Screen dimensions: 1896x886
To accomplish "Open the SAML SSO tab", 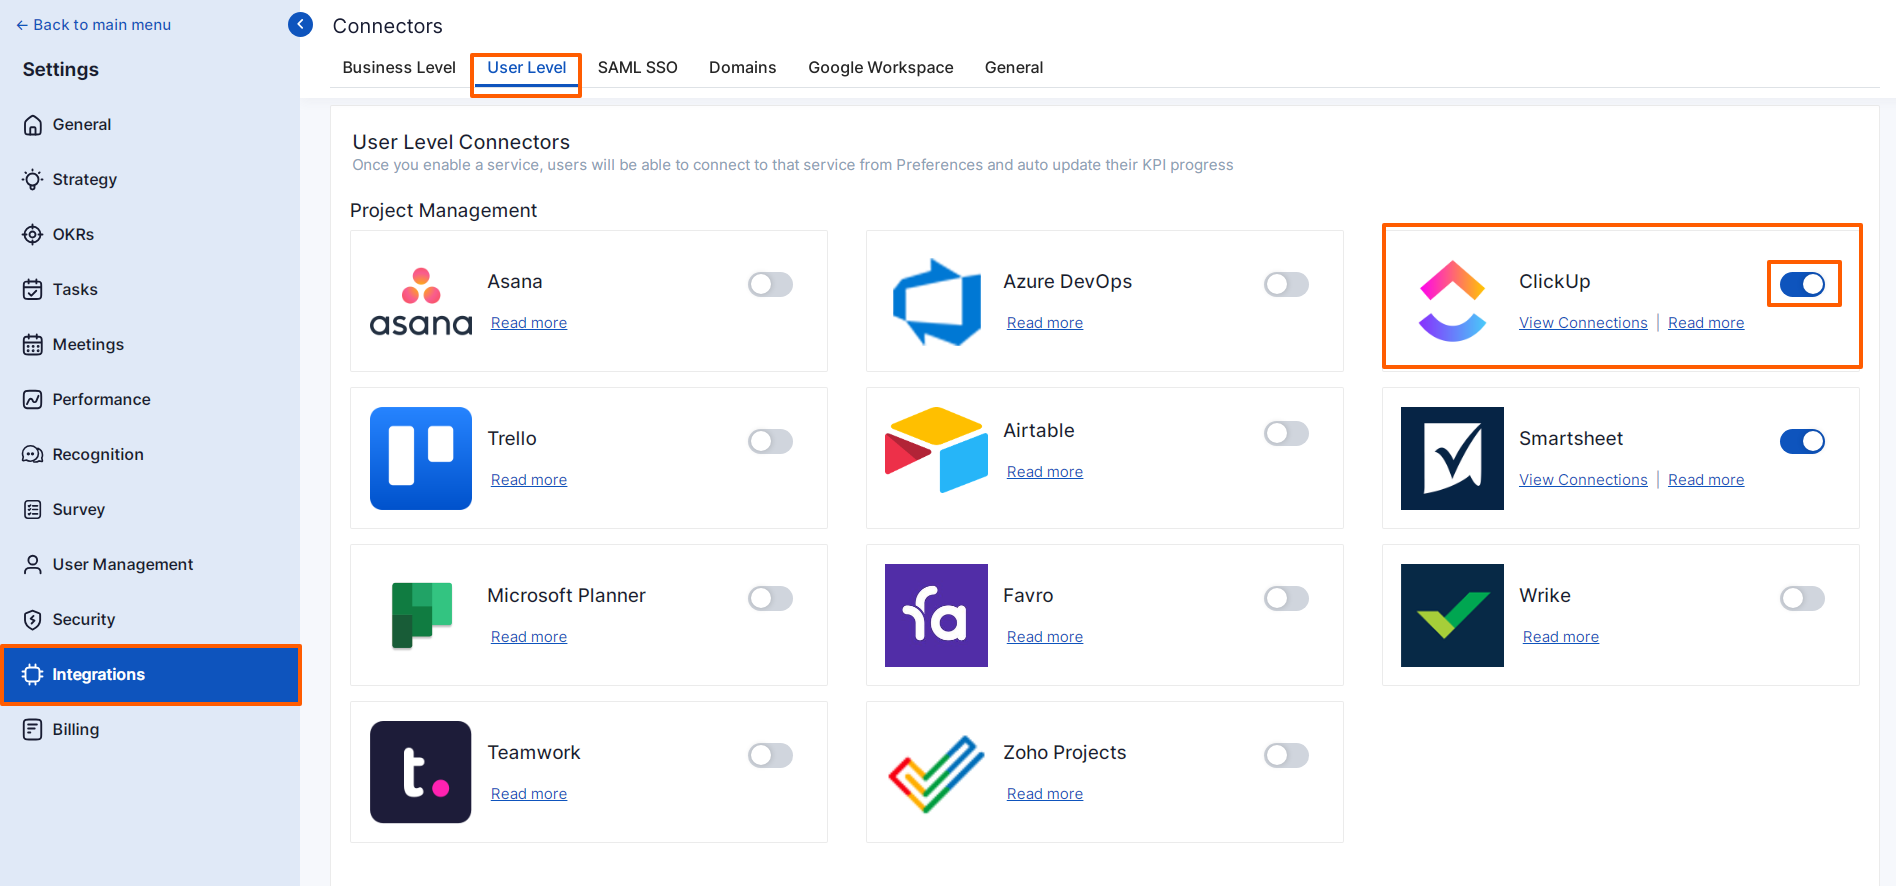I will click(638, 67).
